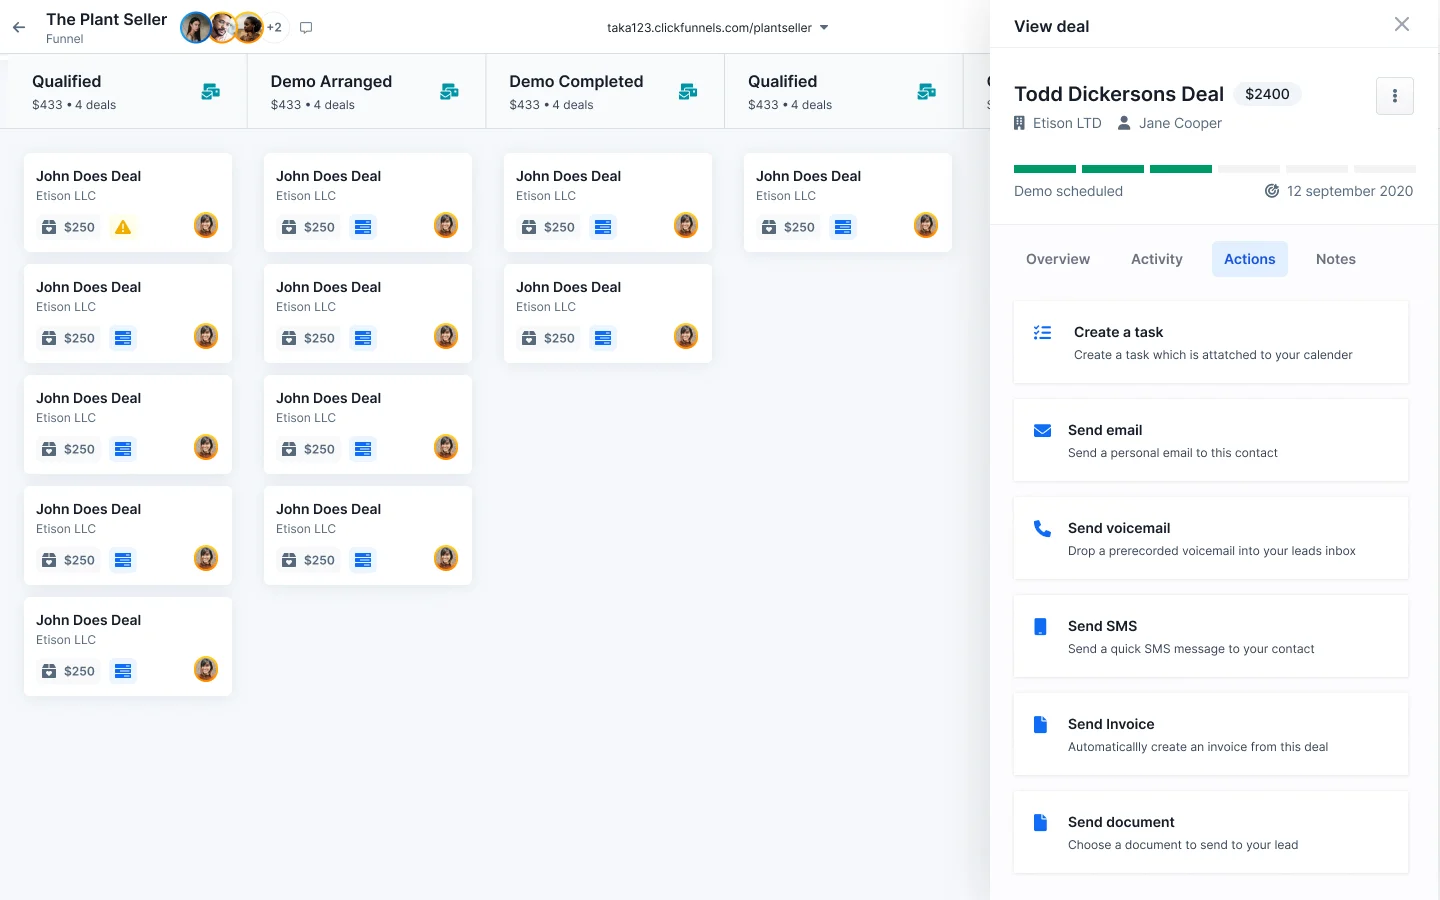1440x900 pixels.
Task: Expand the taka123.clickfunnels.com/plantseller domain dropdown
Action: click(824, 28)
